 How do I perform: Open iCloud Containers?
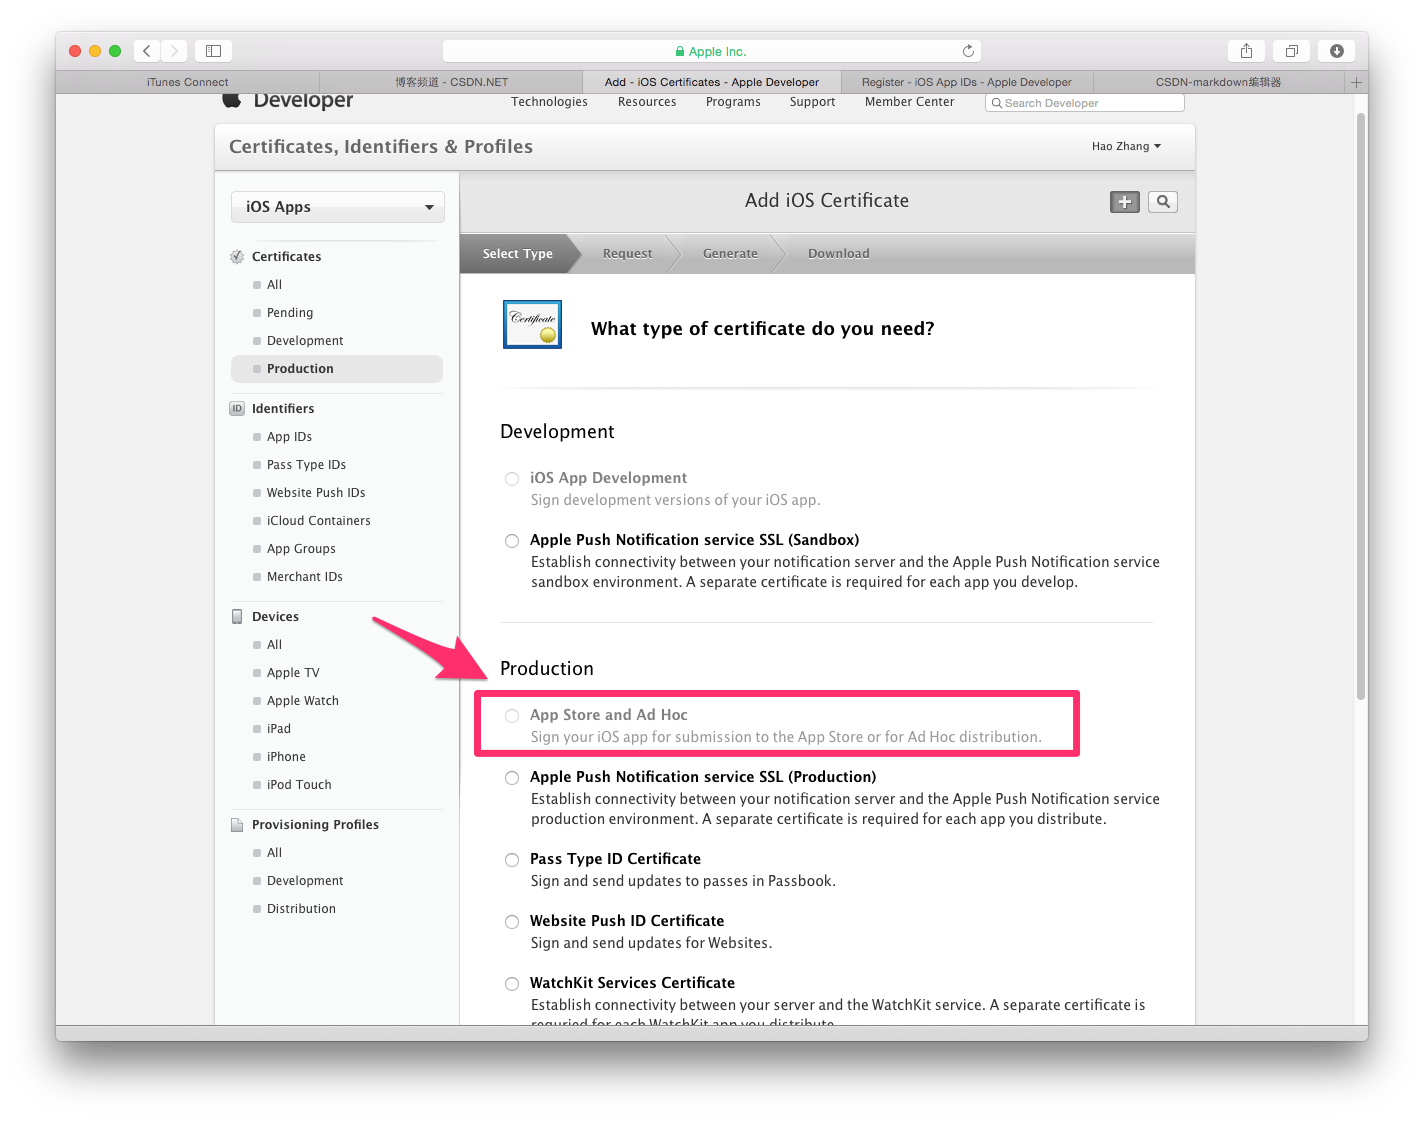[318, 521]
